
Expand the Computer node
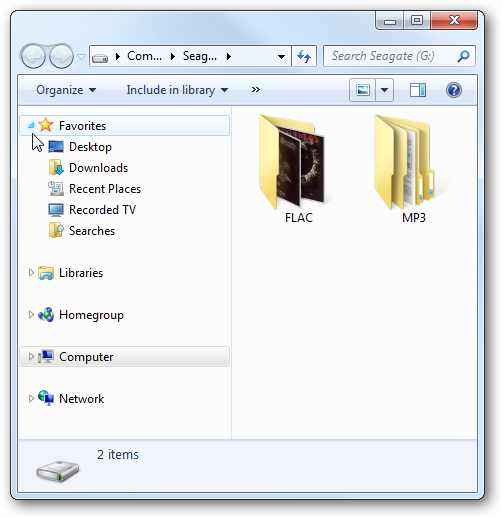(31, 357)
